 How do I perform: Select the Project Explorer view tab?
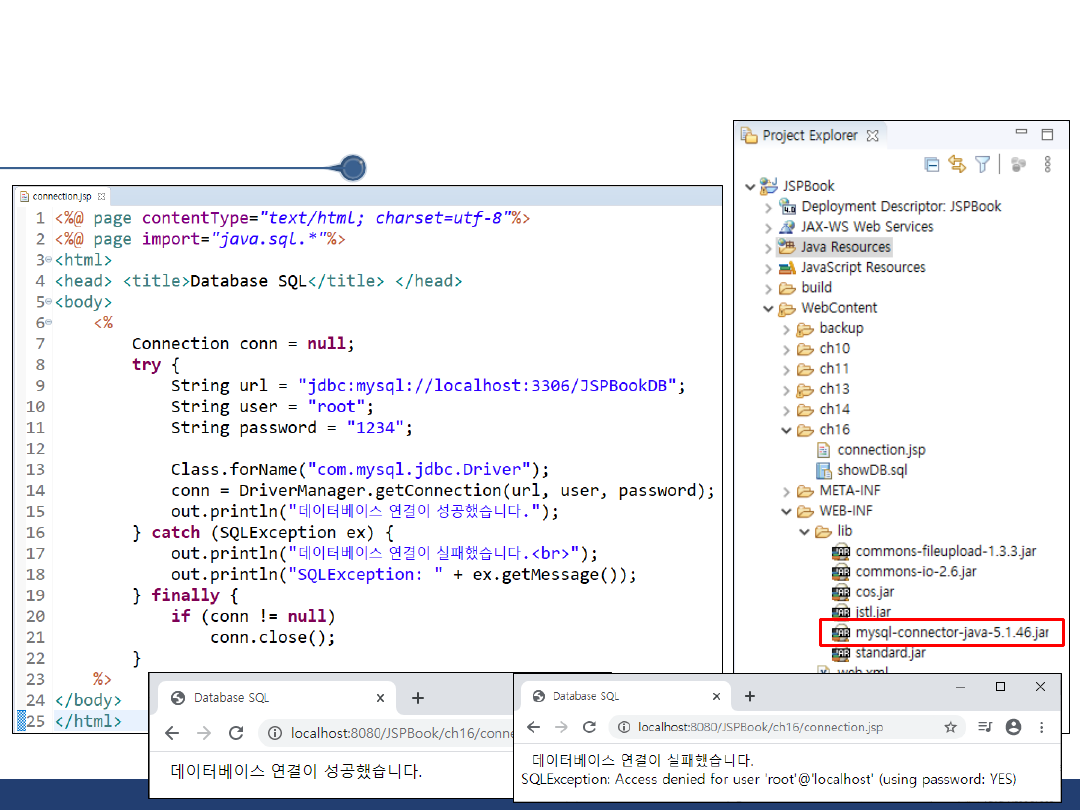809,135
